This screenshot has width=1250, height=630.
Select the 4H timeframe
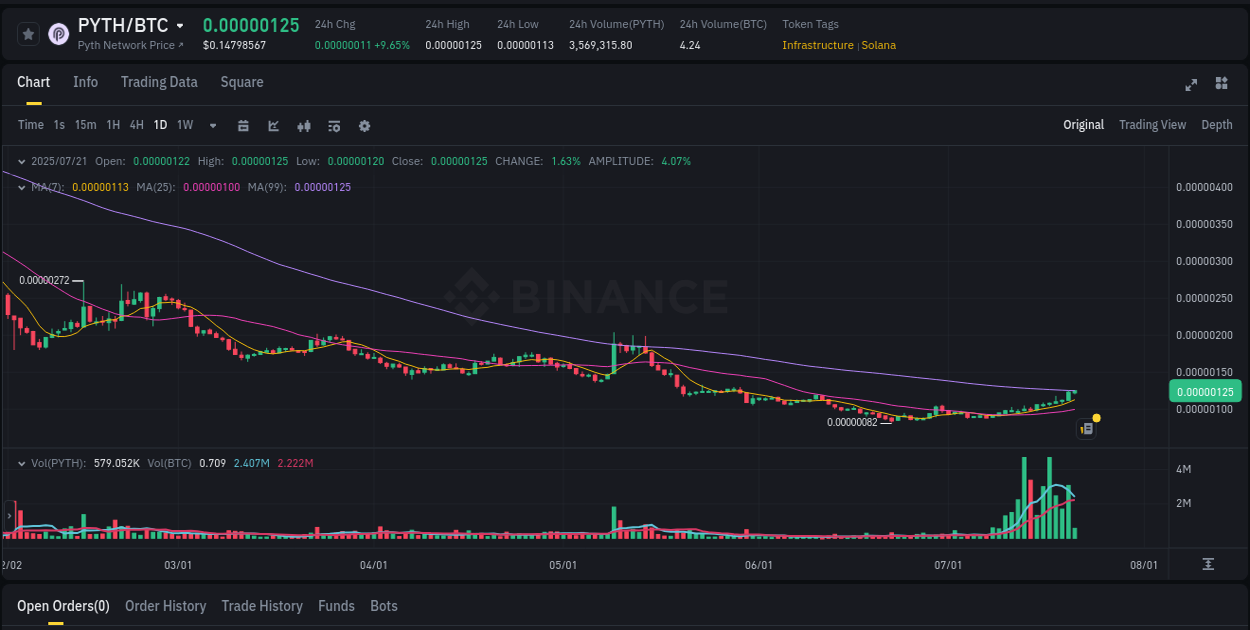[x=136, y=125]
